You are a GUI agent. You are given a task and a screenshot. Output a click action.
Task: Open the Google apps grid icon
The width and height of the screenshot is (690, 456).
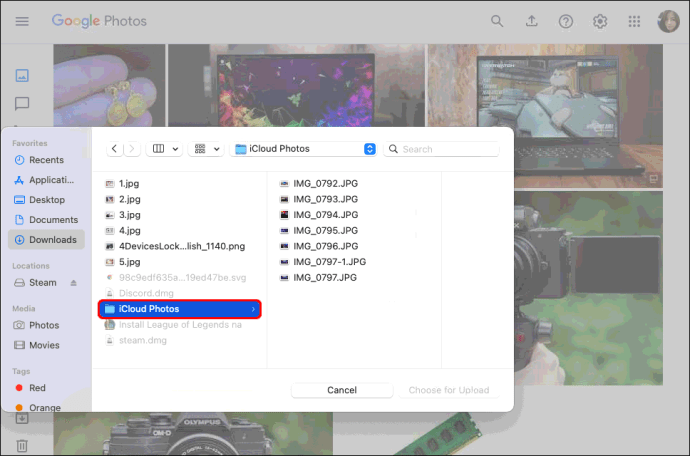coord(634,21)
